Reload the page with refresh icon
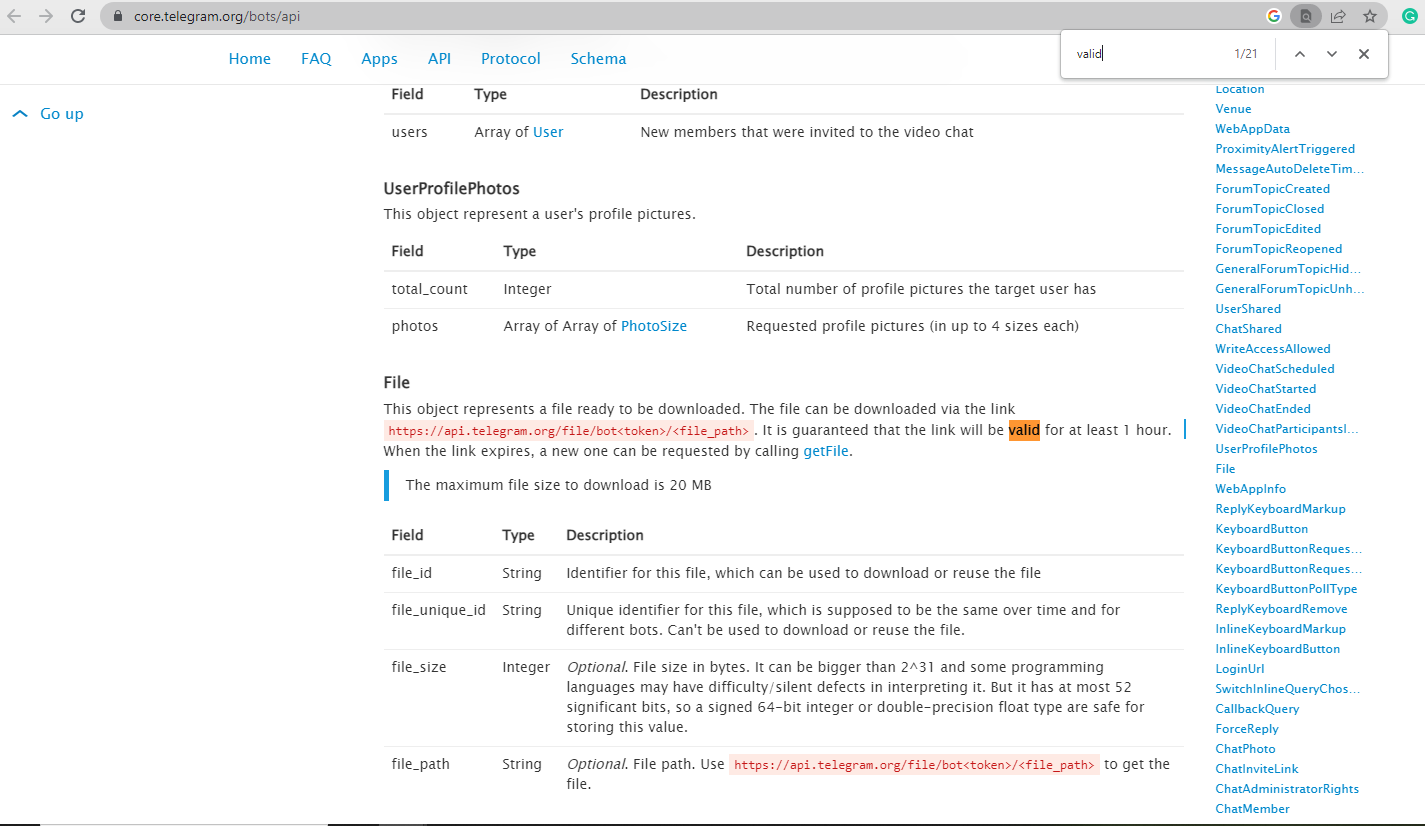Image resolution: width=1425 pixels, height=826 pixels. click(x=78, y=16)
